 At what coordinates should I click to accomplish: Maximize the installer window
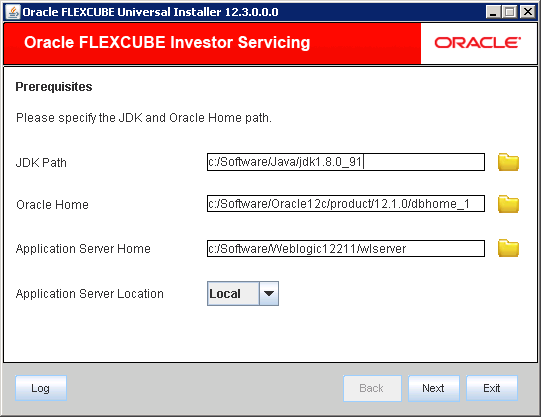pyautogui.click(x=510, y=12)
